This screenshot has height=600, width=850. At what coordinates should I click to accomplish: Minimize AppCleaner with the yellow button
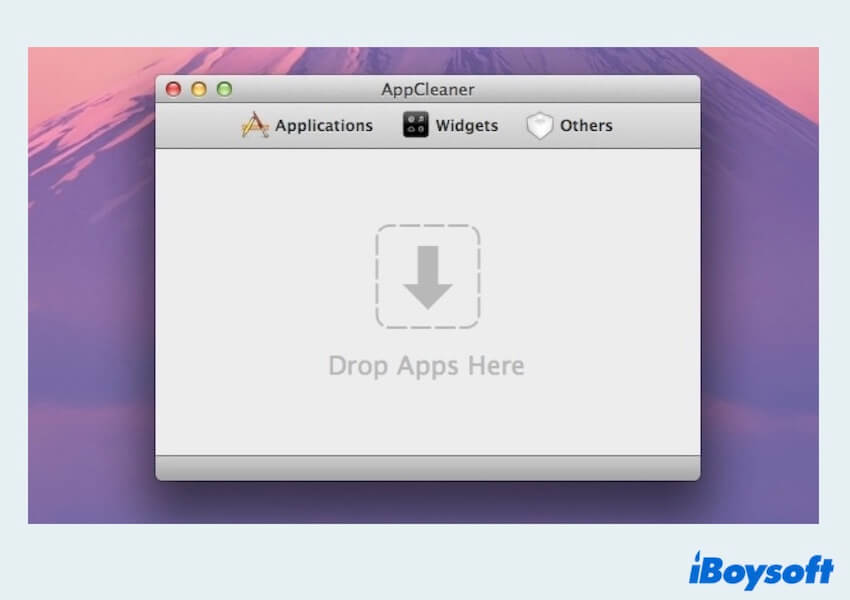click(199, 89)
